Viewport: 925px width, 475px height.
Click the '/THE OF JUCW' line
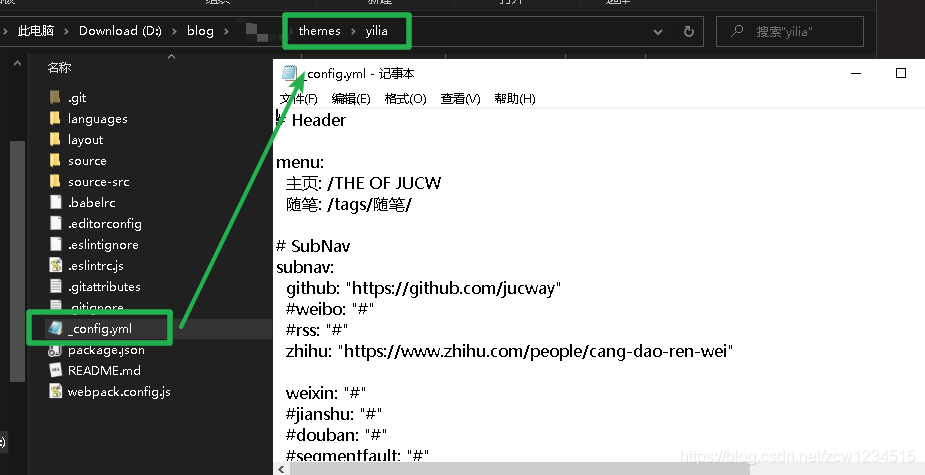pyautogui.click(x=363, y=183)
